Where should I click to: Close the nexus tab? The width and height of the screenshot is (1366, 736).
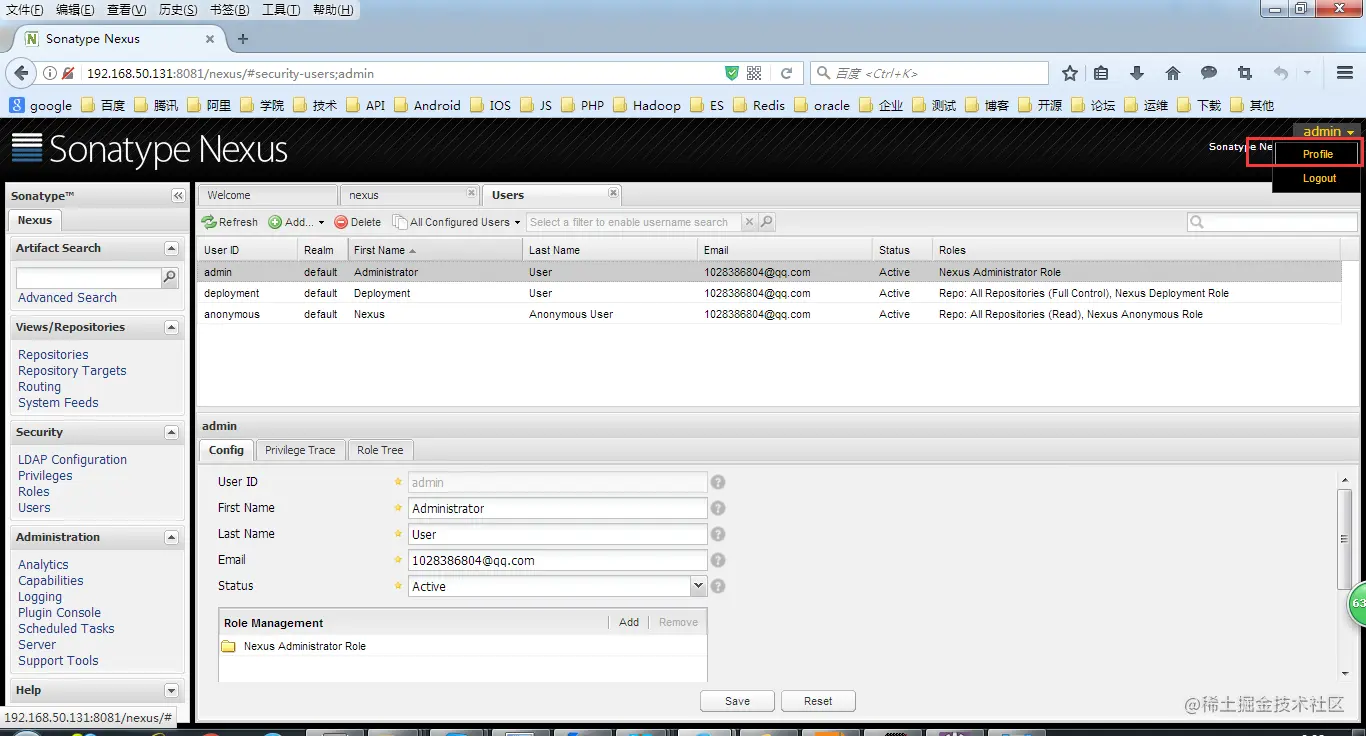click(x=471, y=193)
